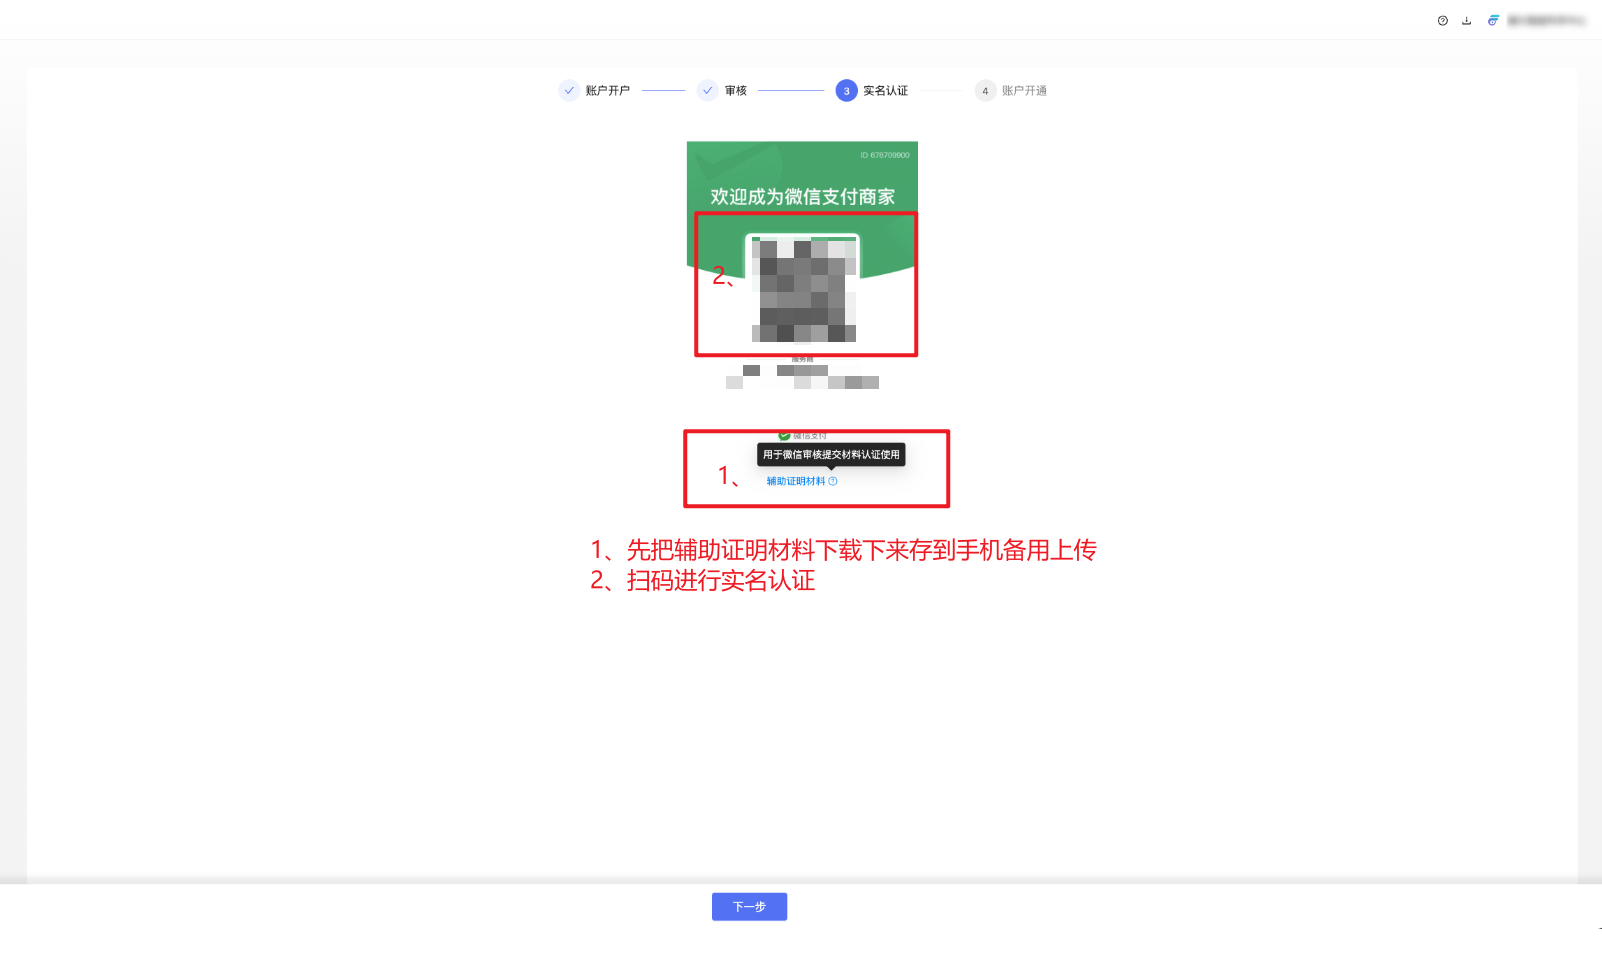Download the 辅助证明材料 link
Image resolution: width=1602 pixels, height=961 pixels.
click(796, 481)
